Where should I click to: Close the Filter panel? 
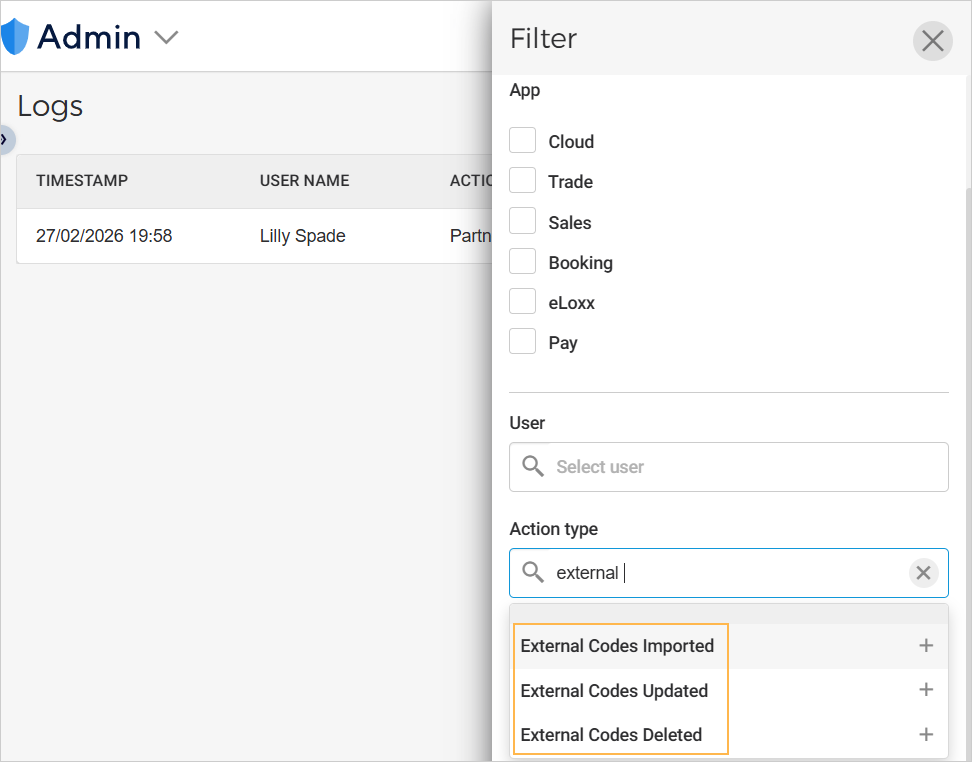click(932, 41)
